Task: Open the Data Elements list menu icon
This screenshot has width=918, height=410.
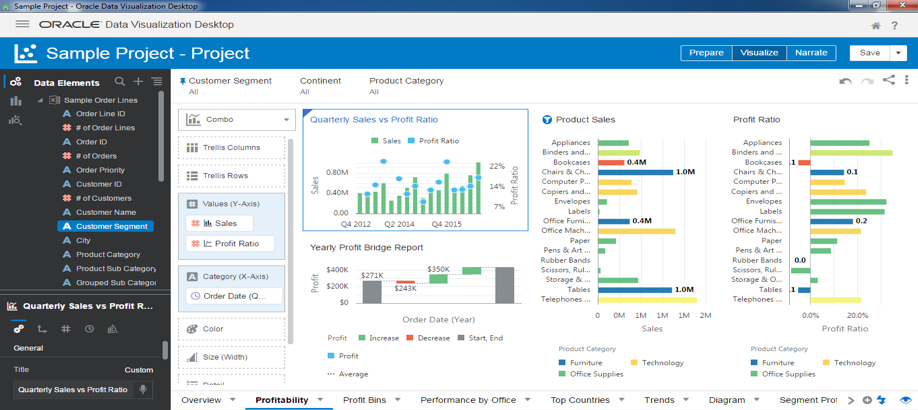Action: tap(156, 82)
